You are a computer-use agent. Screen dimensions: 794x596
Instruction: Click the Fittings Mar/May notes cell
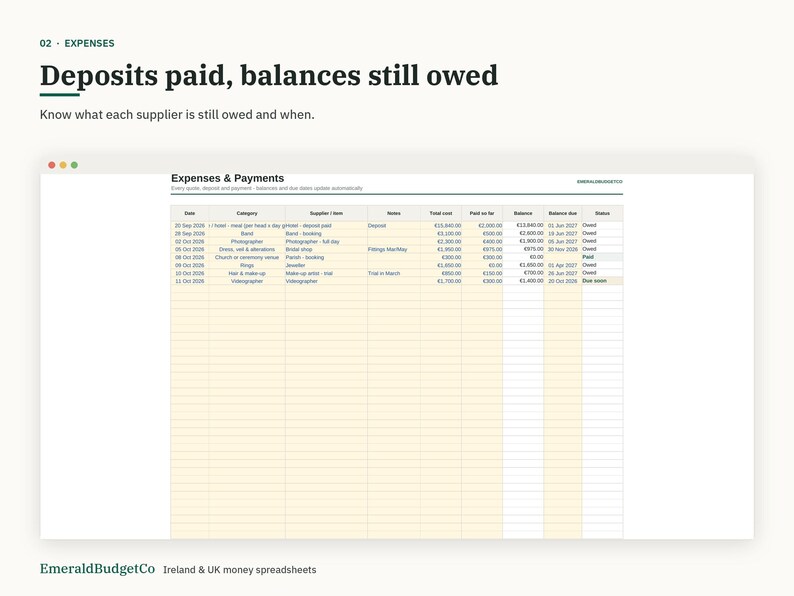[393, 249]
